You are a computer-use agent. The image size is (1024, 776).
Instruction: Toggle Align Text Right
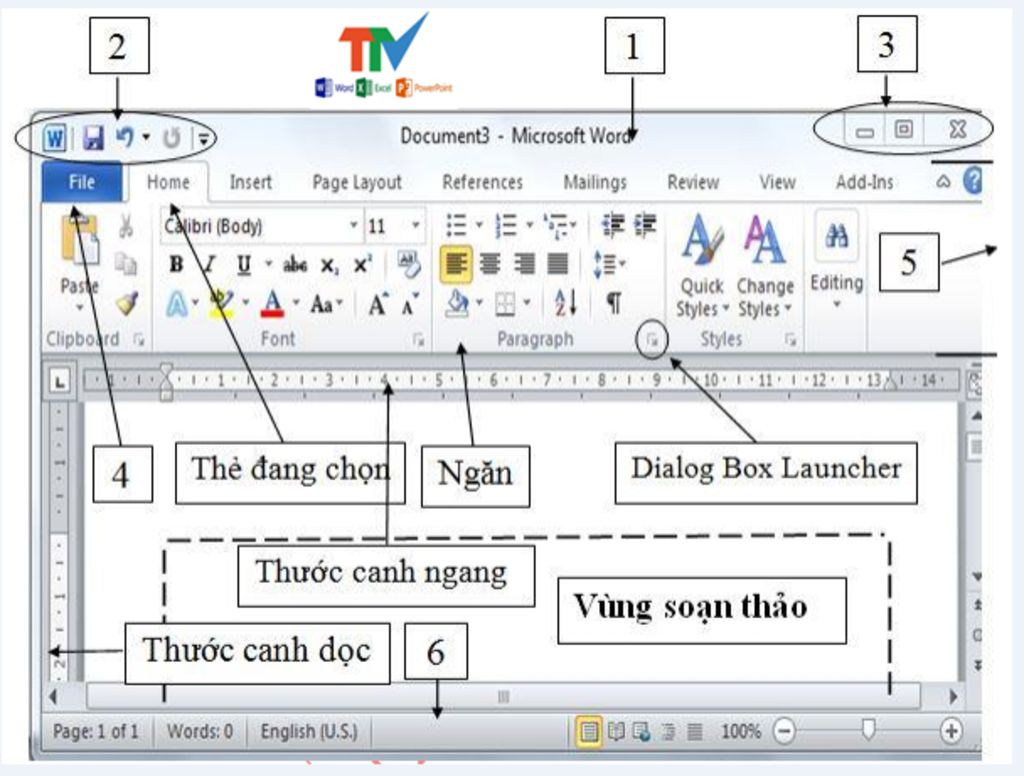(524, 264)
